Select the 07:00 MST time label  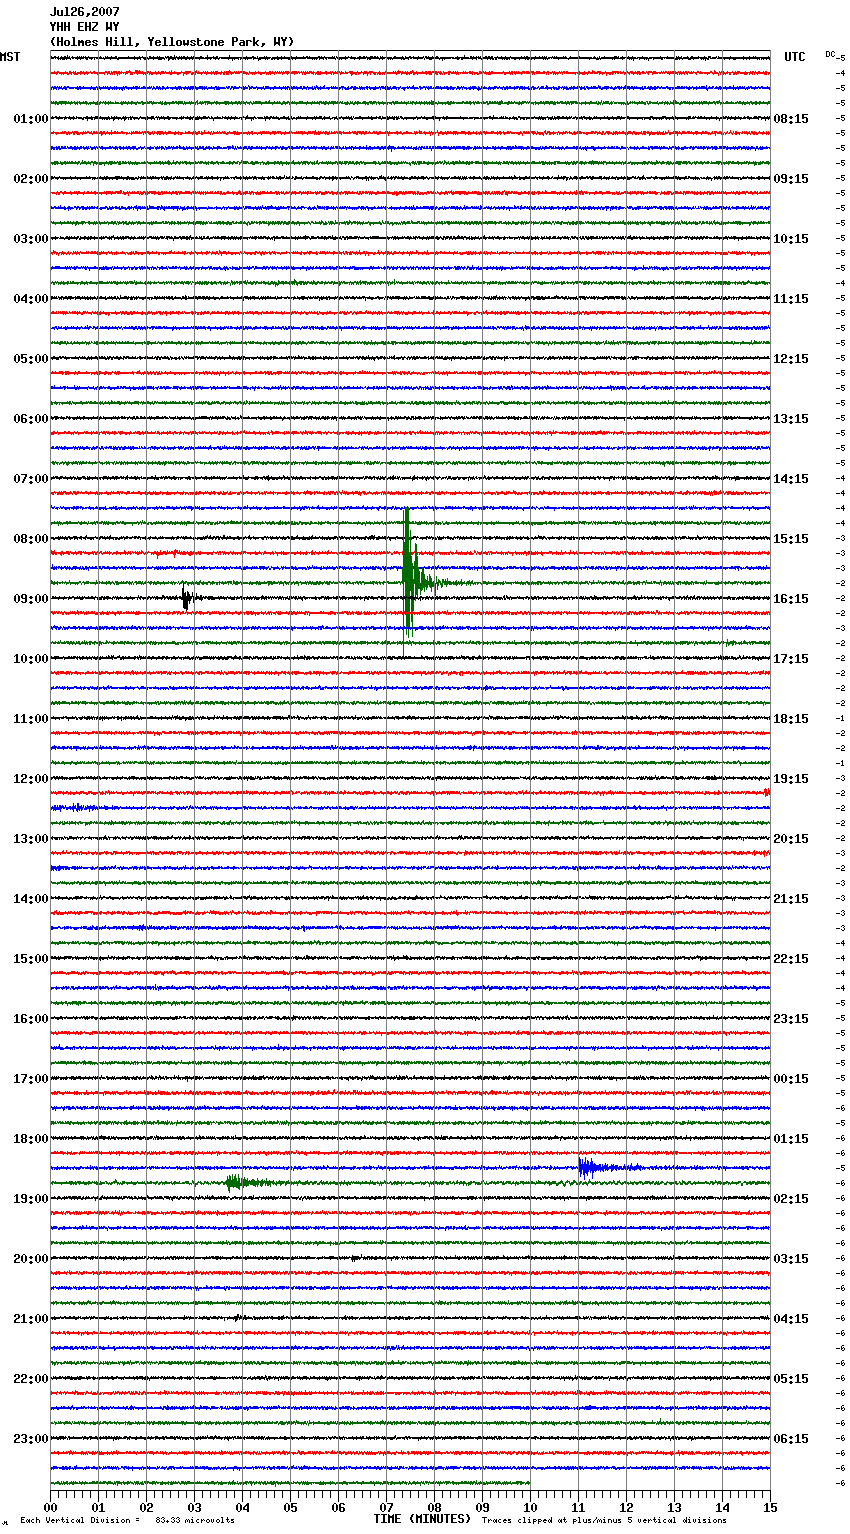pyautogui.click(x=31, y=479)
